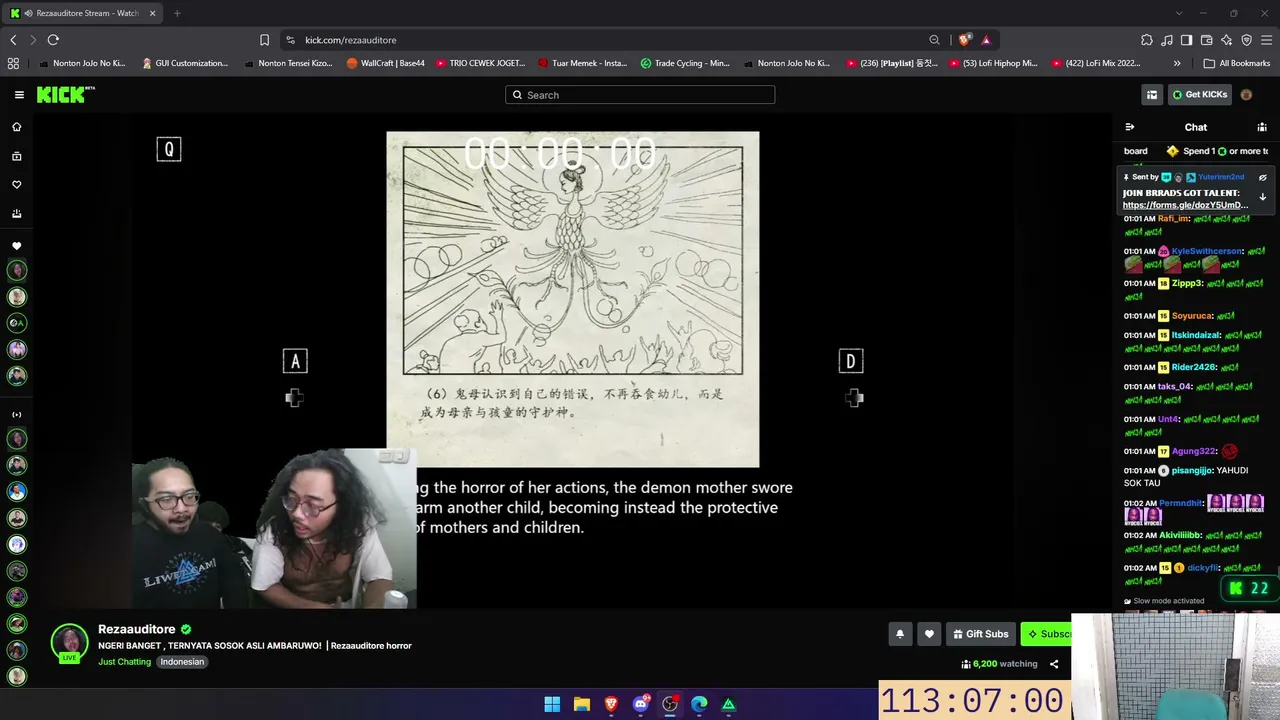The width and height of the screenshot is (1280, 720).
Task: Share the stream using the share icon
Action: coord(1054,664)
